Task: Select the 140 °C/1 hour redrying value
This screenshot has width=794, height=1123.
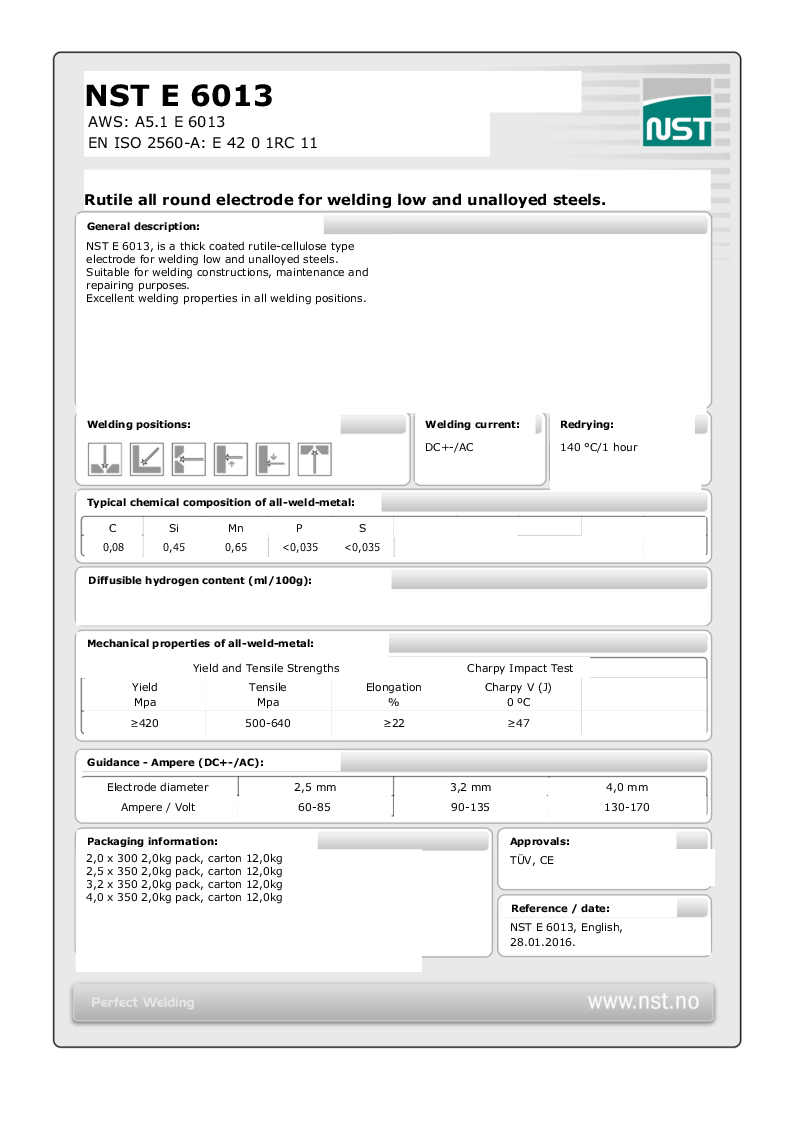Action: click(599, 447)
